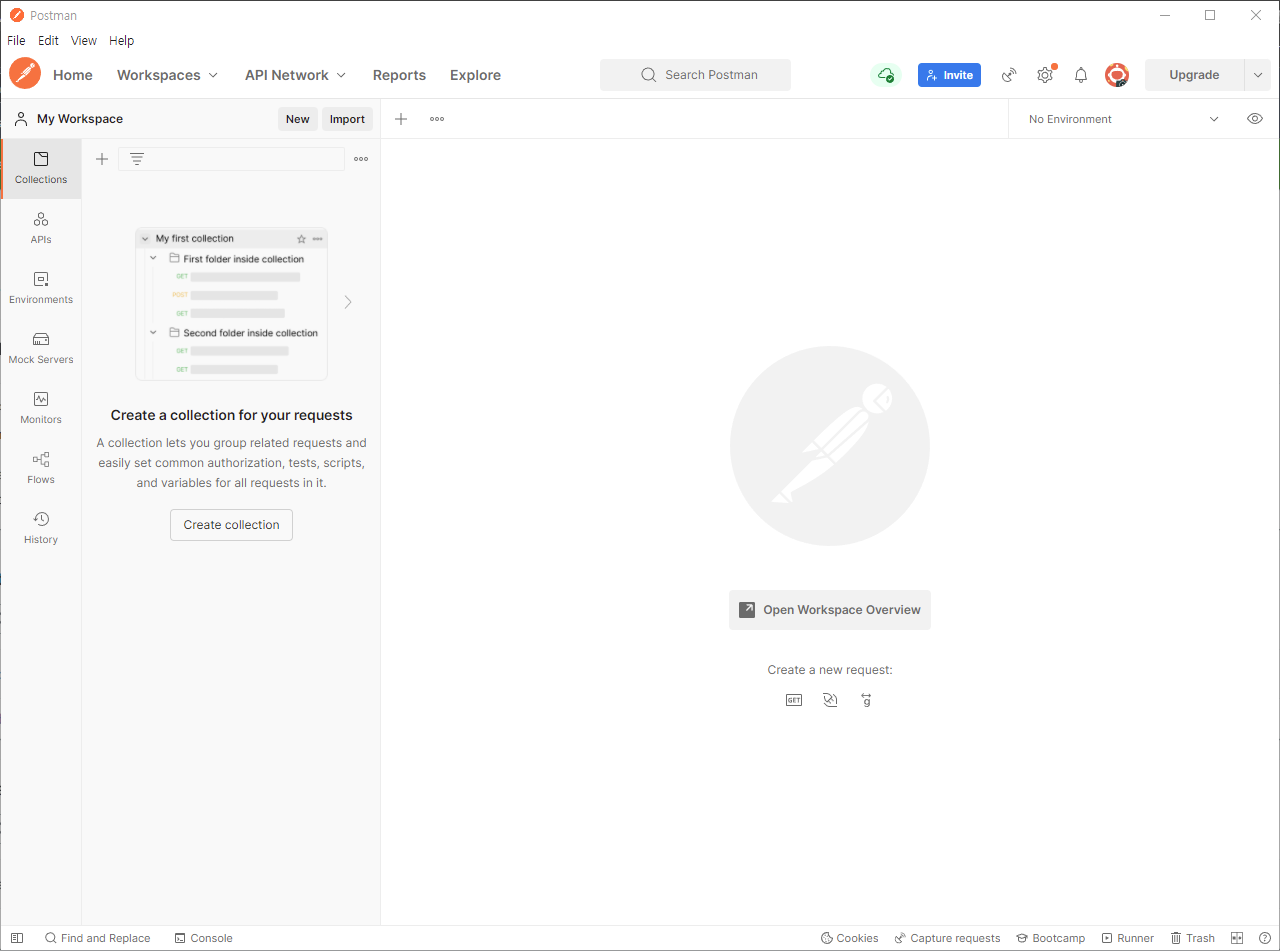
Task: Focus the Search Postman field
Action: click(x=695, y=75)
